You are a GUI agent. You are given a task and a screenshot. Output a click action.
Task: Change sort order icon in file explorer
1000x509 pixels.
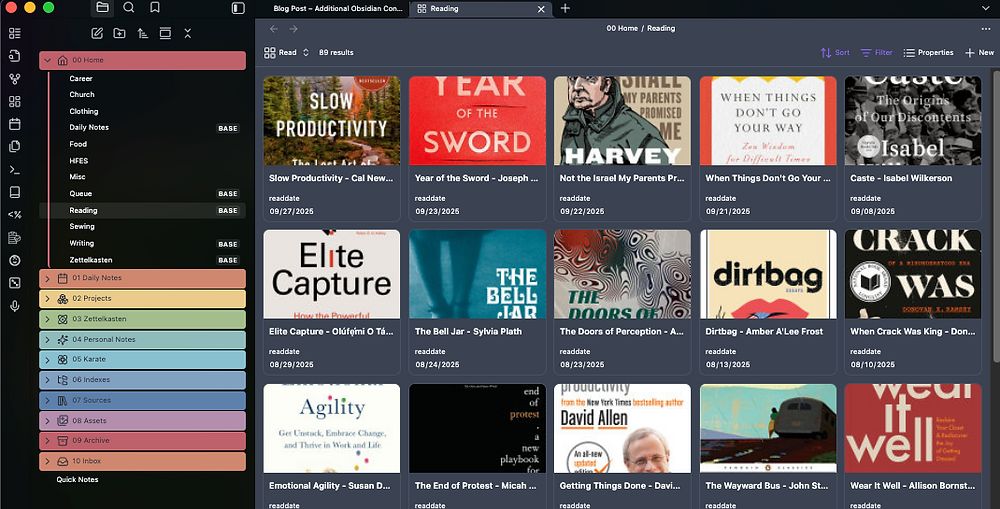click(x=143, y=33)
